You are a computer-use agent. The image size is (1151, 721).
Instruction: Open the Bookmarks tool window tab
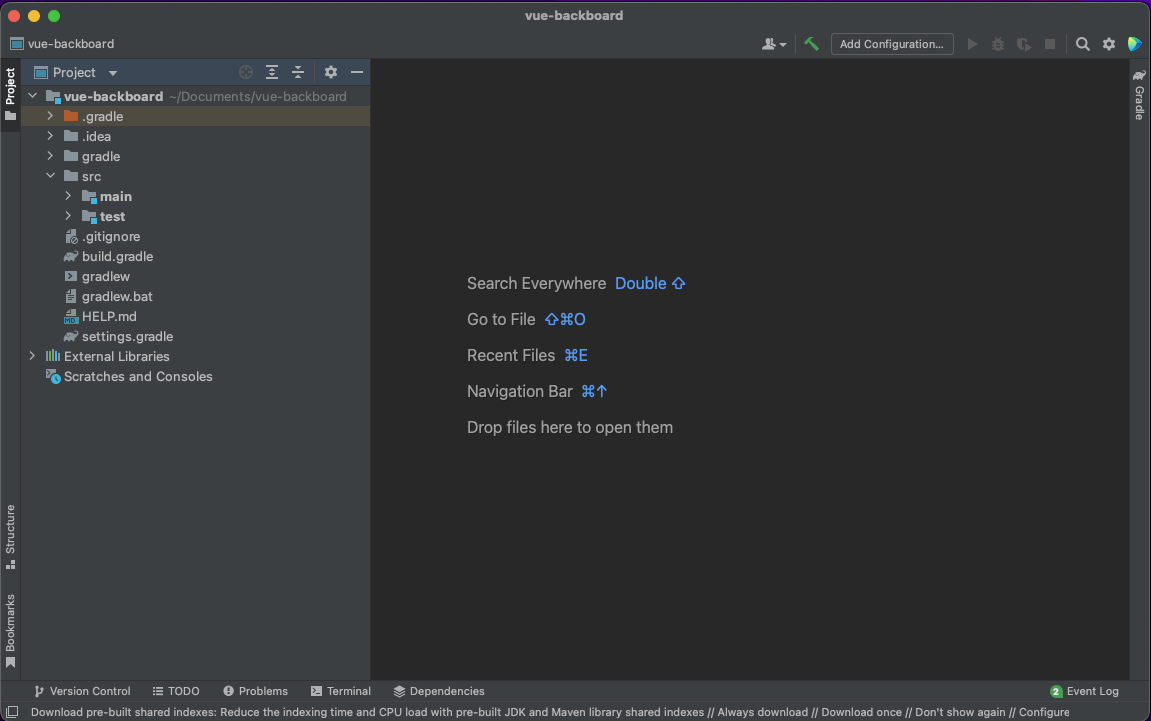coord(10,631)
